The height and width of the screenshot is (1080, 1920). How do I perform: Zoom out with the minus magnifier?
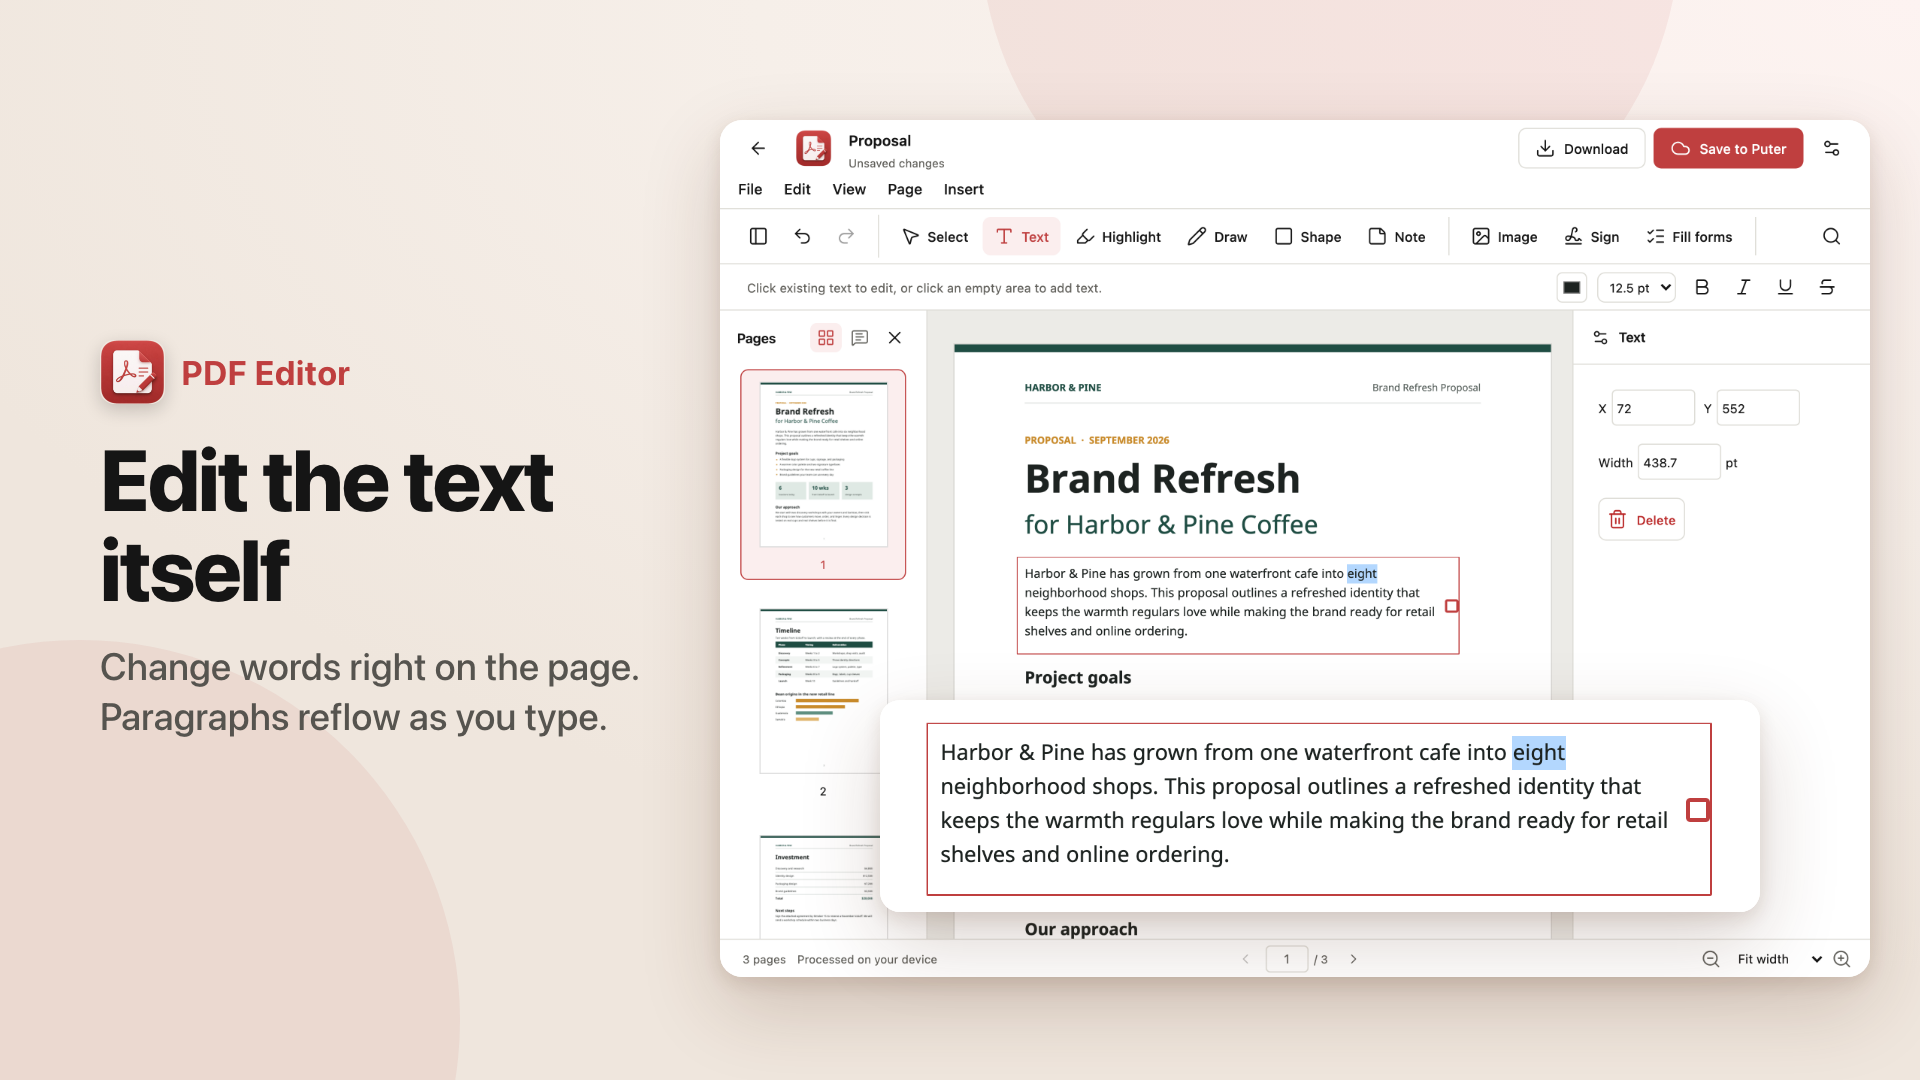click(x=1711, y=959)
